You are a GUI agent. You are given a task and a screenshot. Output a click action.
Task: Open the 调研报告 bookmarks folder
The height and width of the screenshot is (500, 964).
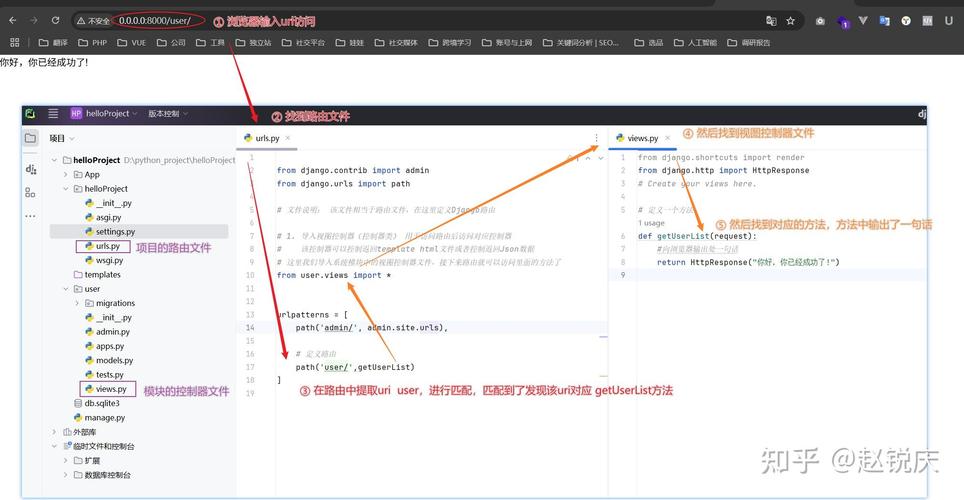tap(749, 42)
